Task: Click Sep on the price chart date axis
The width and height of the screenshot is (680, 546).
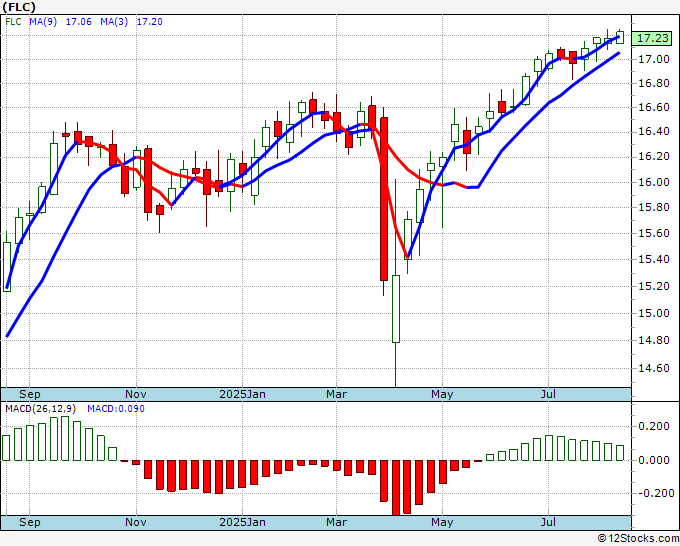Action: click(29, 394)
